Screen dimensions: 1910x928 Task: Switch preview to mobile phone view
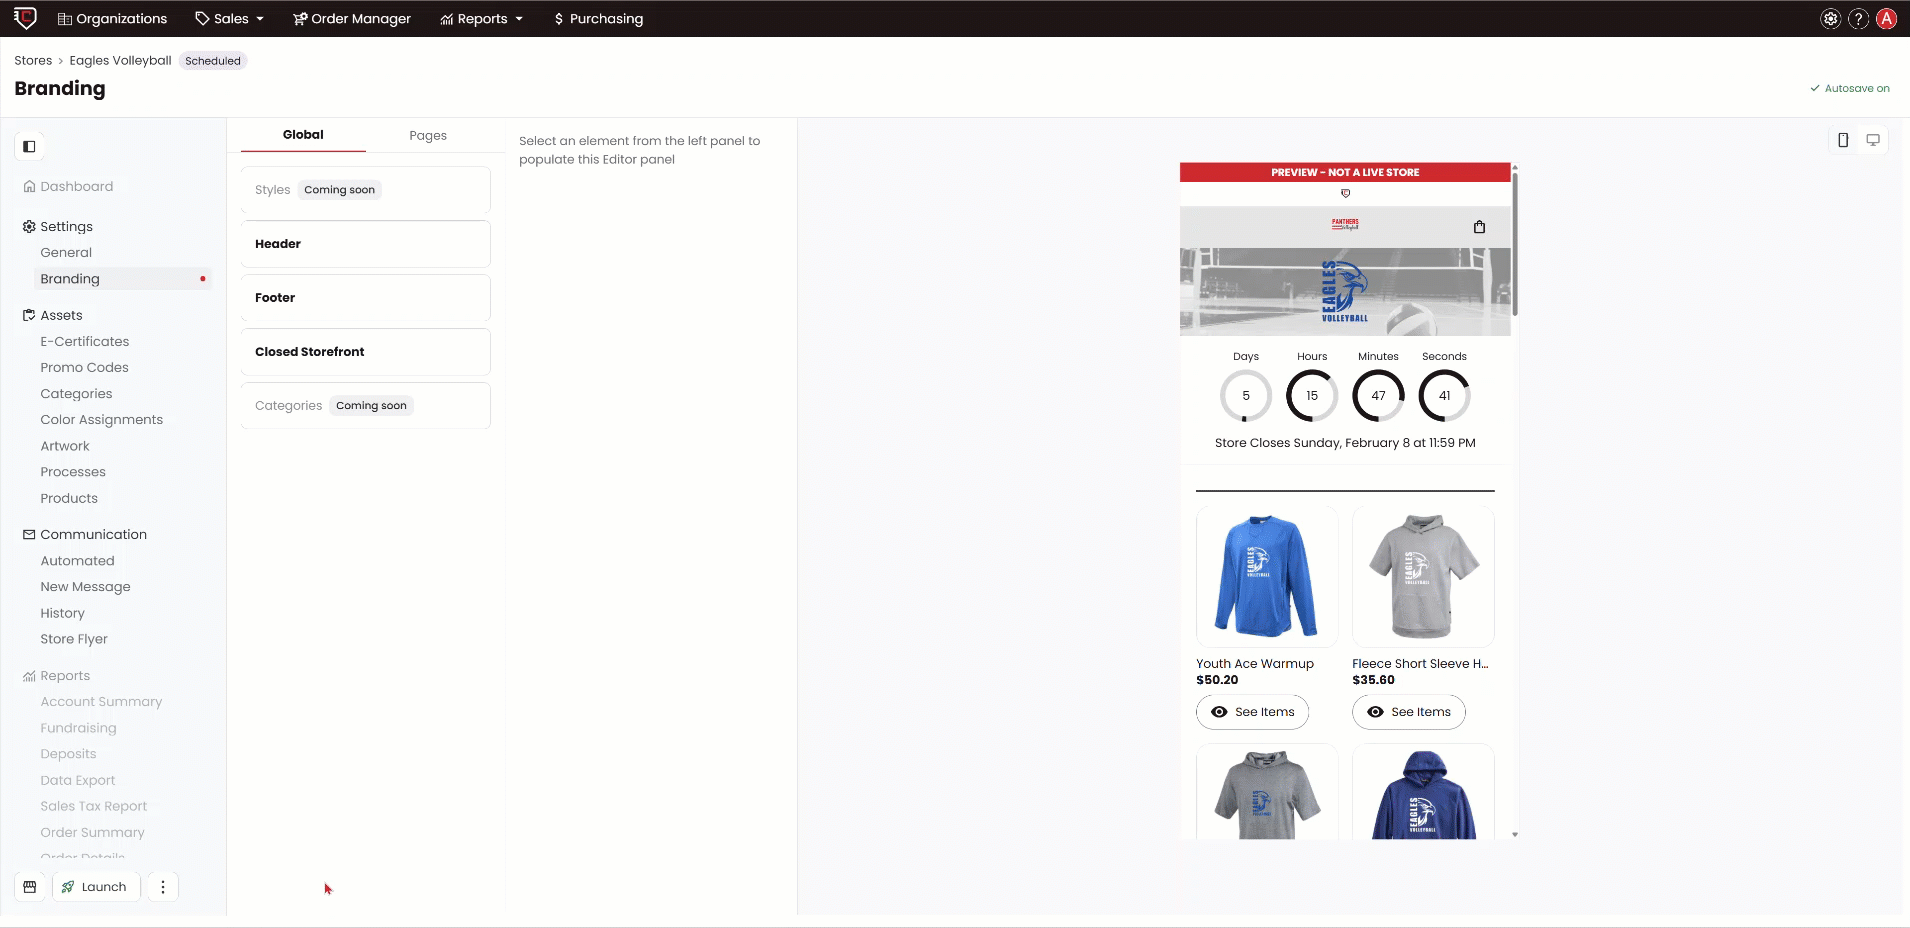click(1842, 140)
